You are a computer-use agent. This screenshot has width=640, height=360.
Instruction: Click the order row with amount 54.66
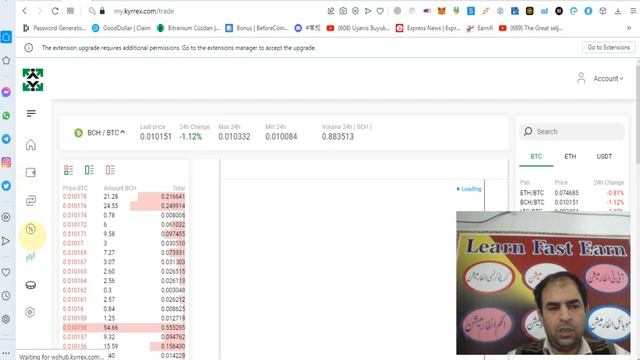[x=124, y=327]
